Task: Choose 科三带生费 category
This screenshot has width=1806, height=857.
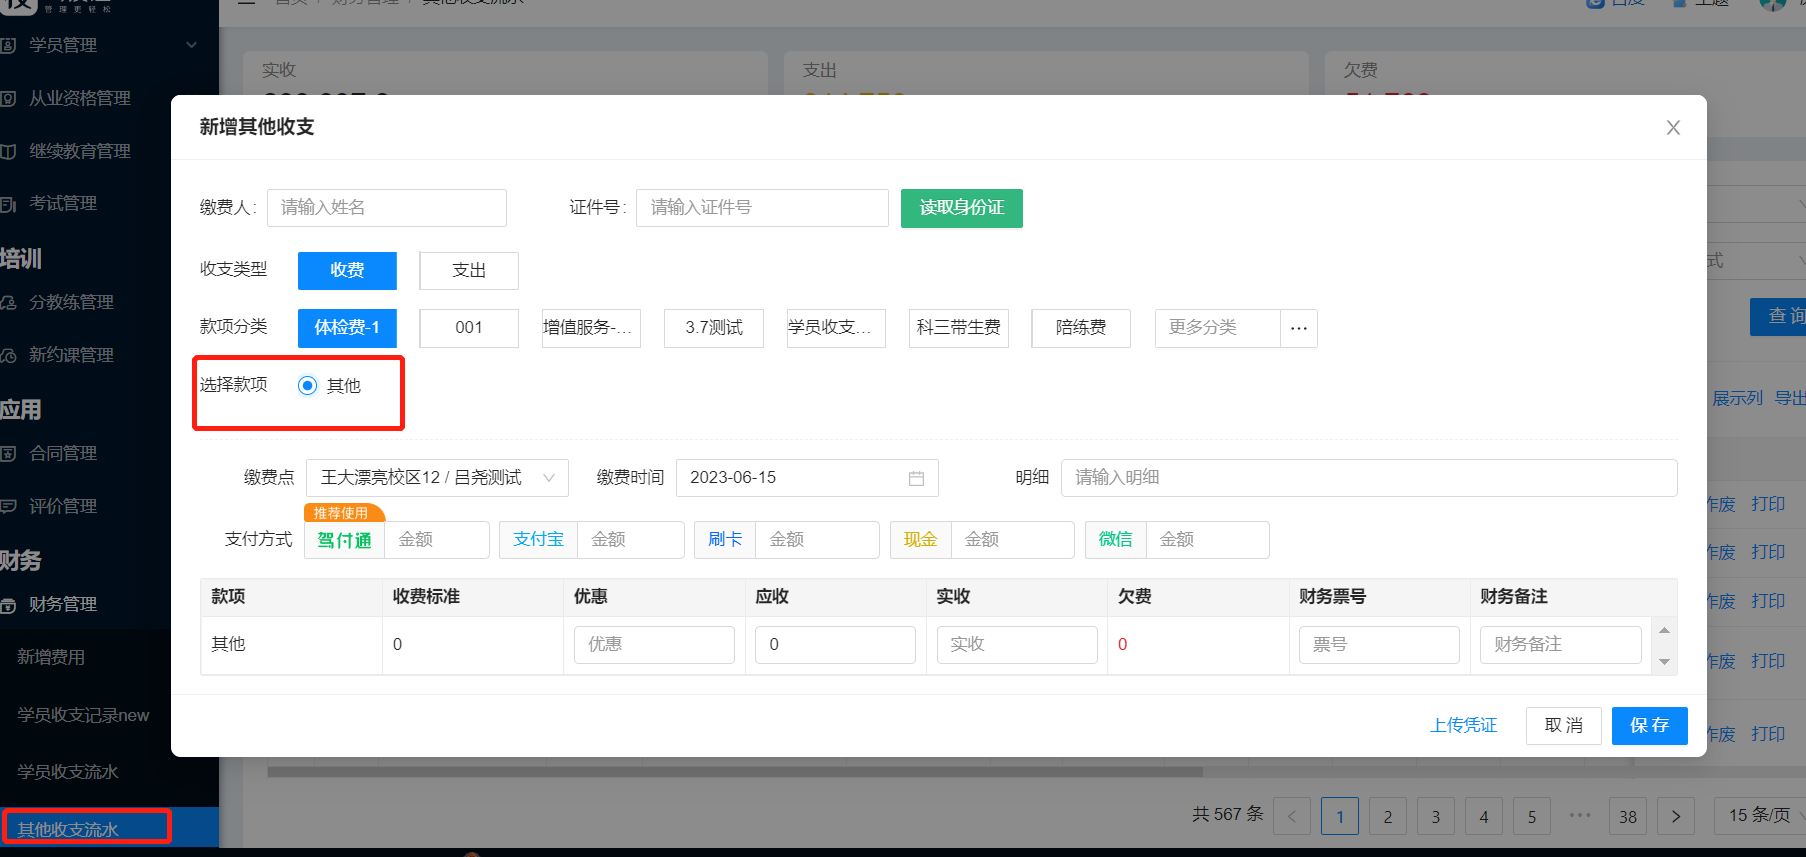Action: coord(959,328)
